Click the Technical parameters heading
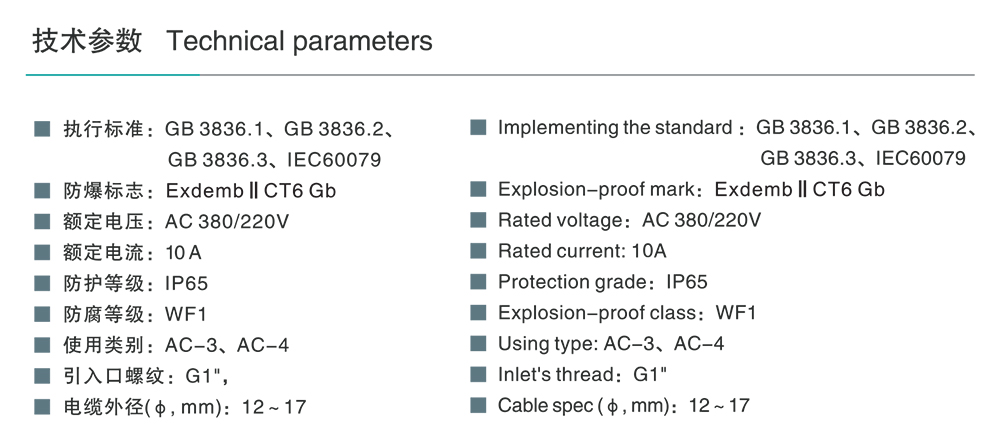 [299, 41]
